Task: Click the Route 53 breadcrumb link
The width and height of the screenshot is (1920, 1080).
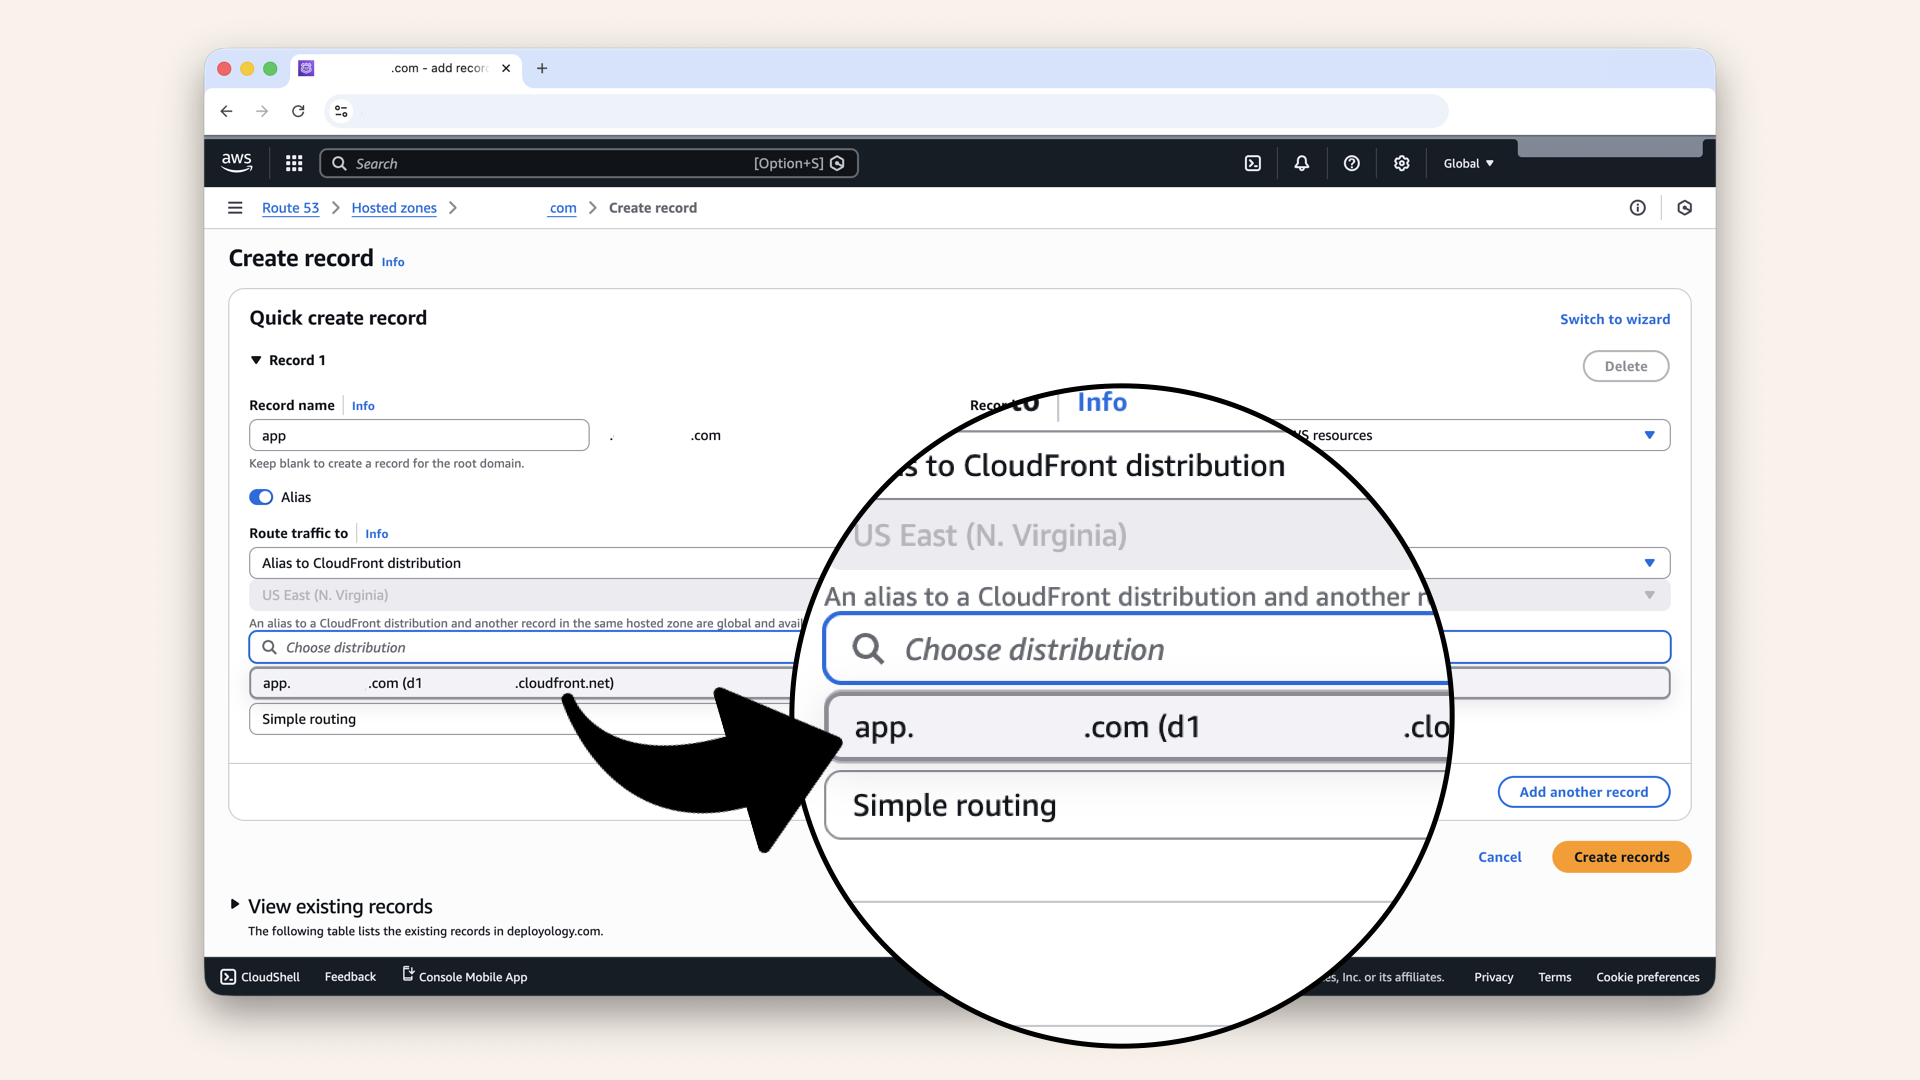Action: (x=290, y=208)
